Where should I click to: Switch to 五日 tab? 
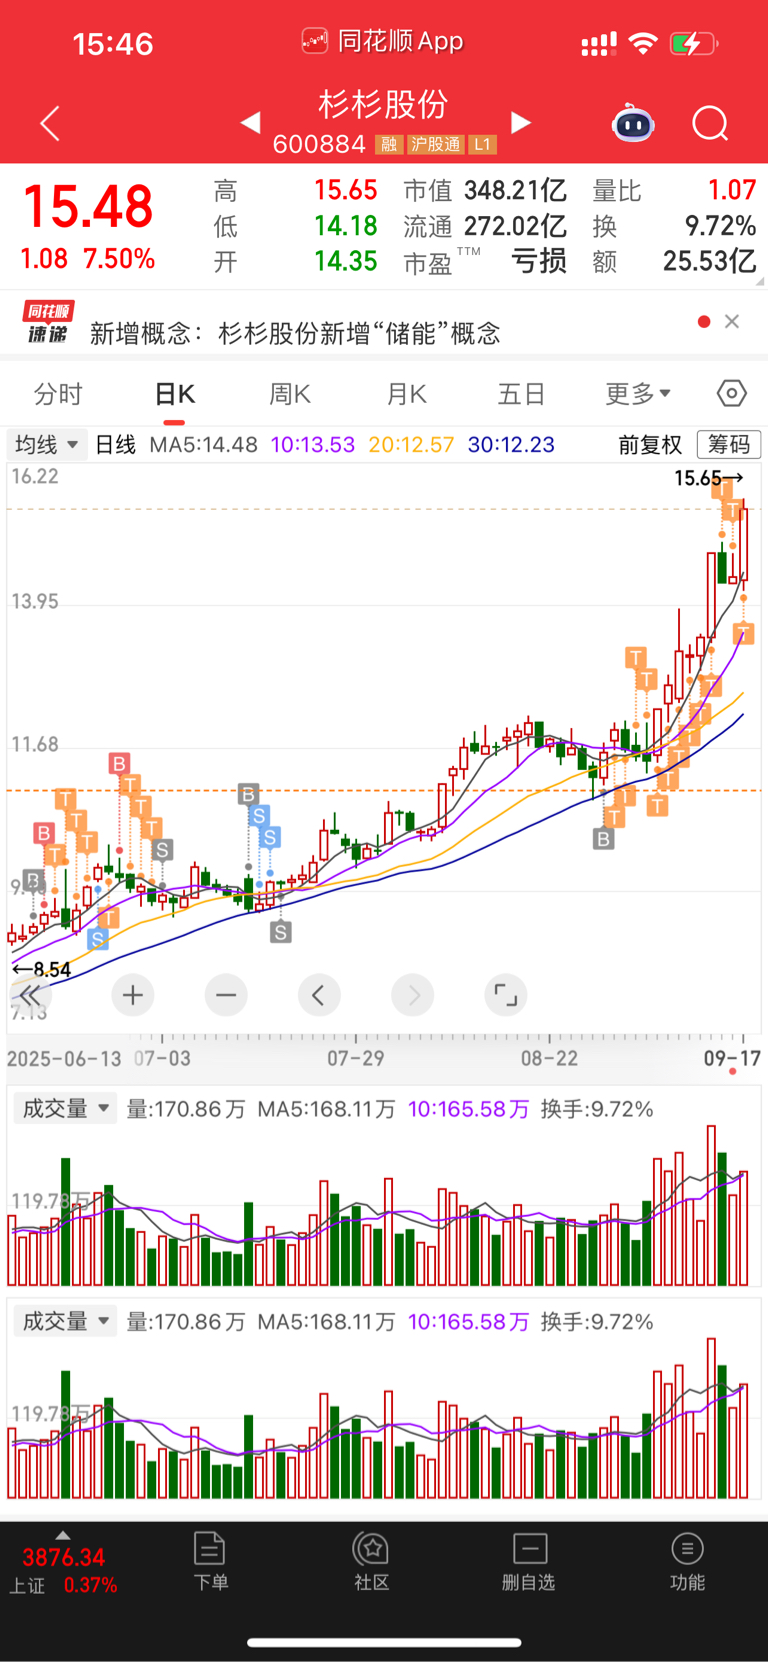[521, 394]
